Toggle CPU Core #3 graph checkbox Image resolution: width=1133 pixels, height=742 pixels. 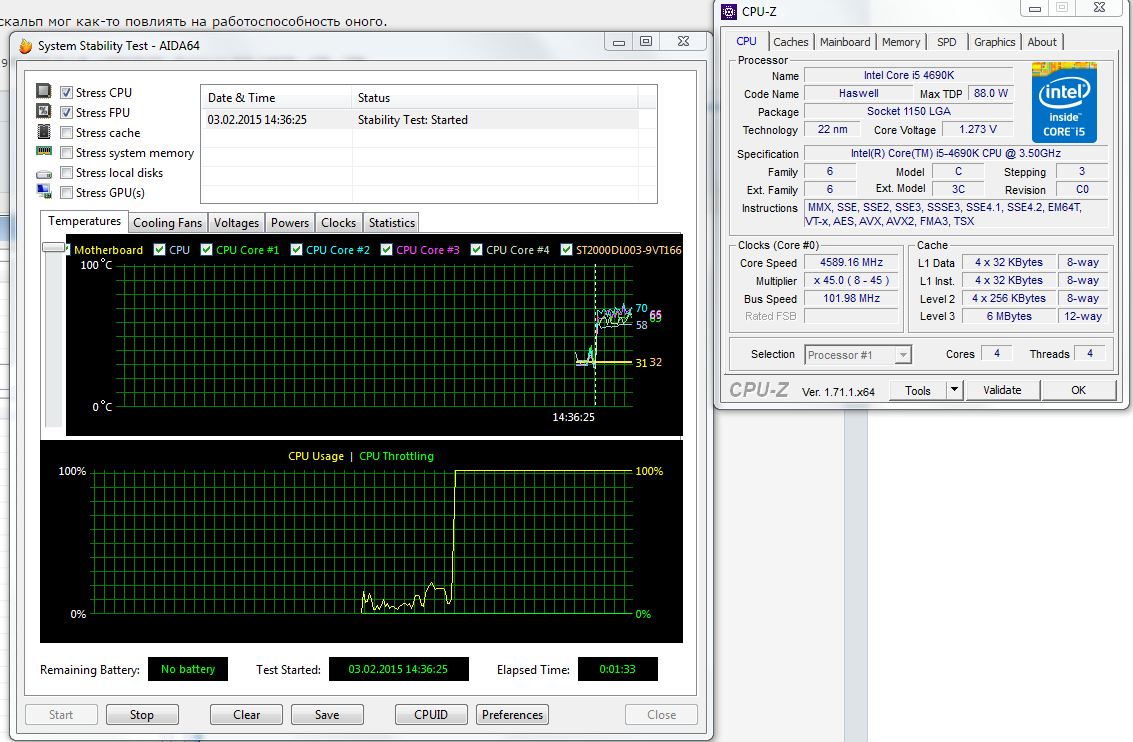(x=387, y=249)
